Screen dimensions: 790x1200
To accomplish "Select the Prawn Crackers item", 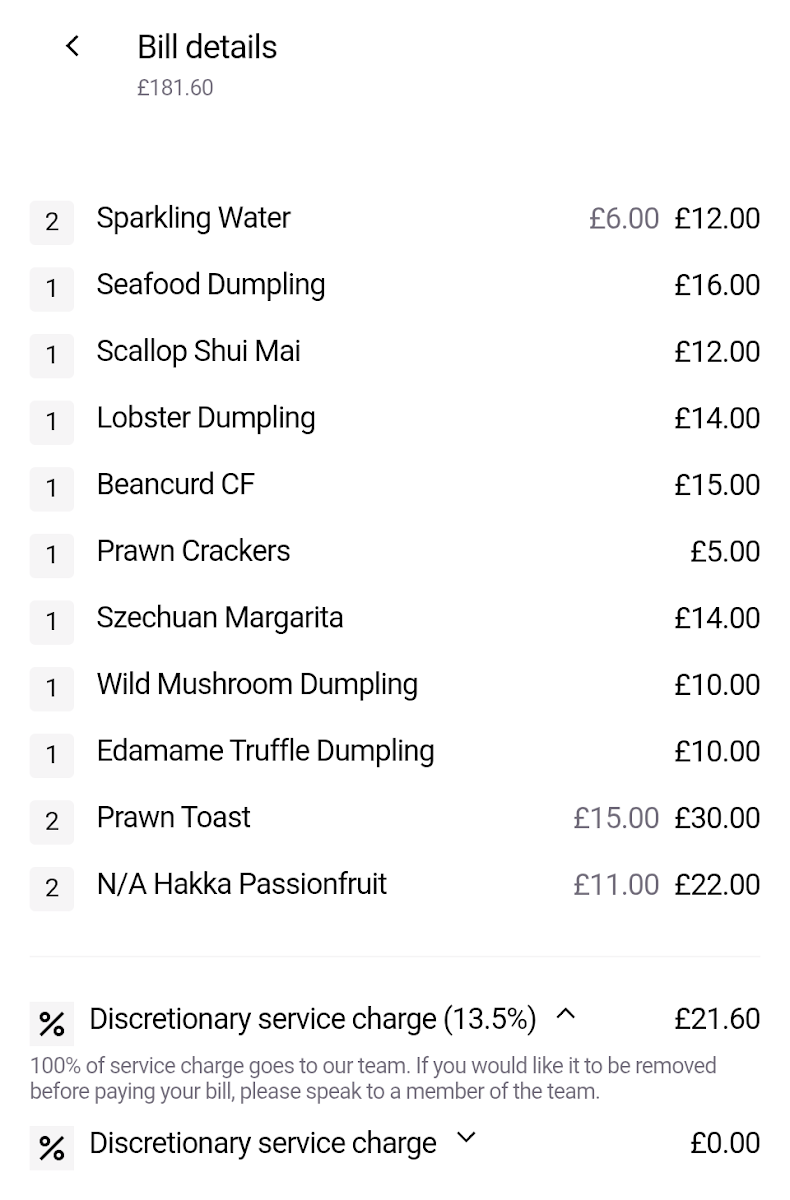I will pyautogui.click(x=193, y=551).
